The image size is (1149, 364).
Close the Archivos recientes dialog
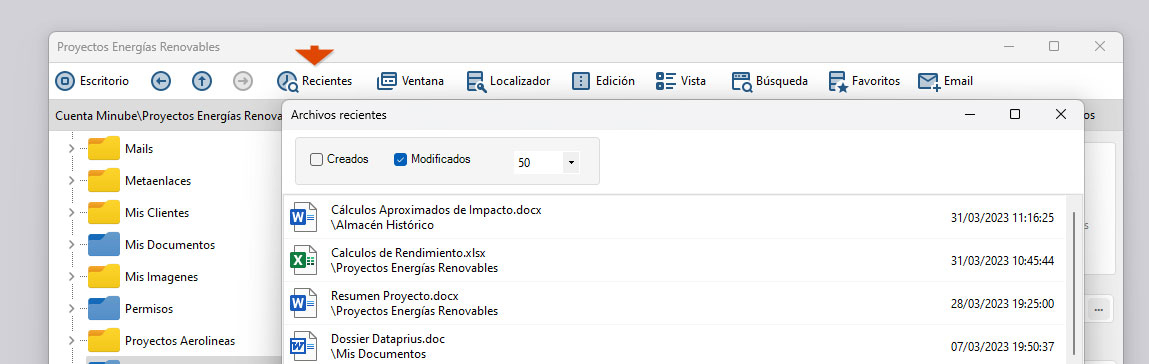tap(1060, 114)
